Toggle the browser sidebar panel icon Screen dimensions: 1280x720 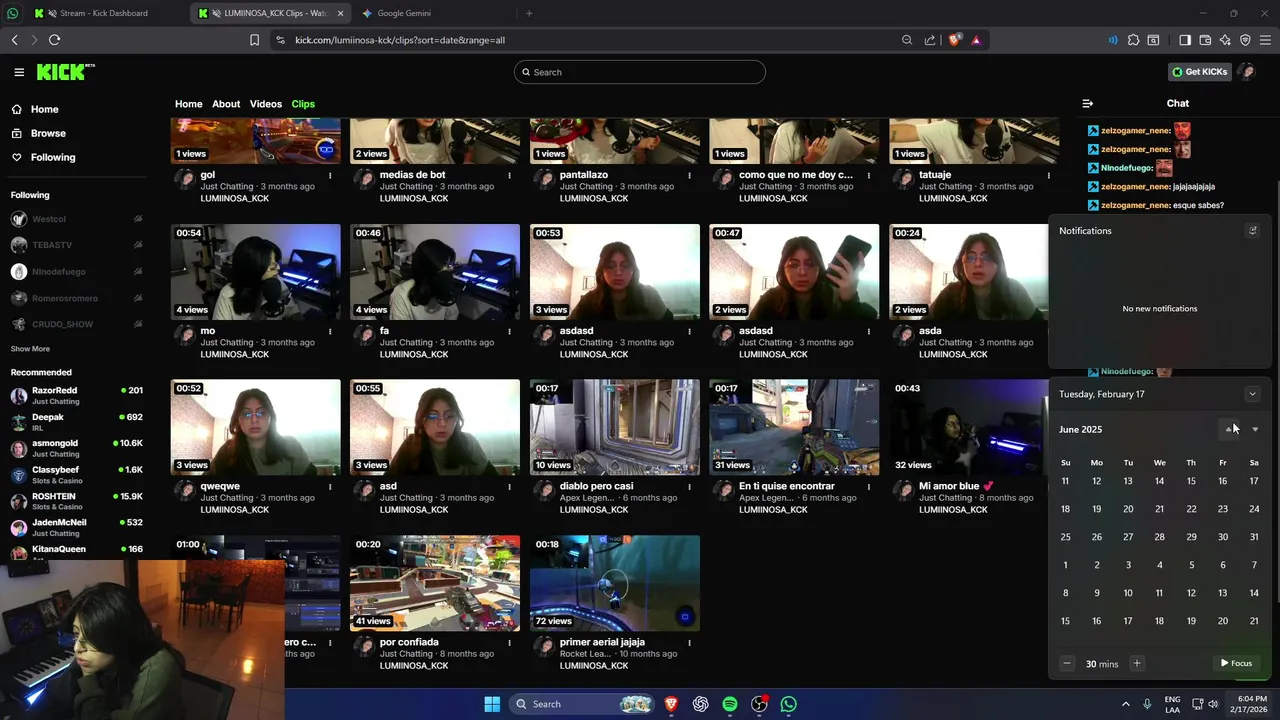[1185, 40]
